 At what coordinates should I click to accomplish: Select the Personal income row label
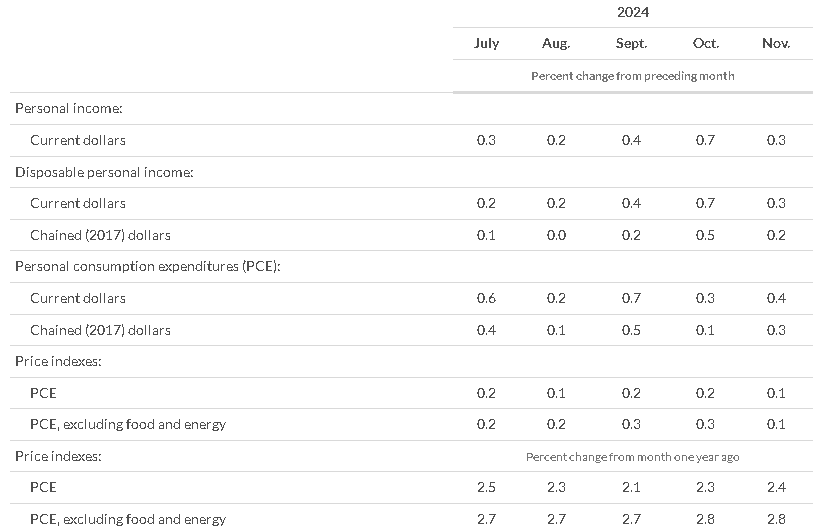click(69, 108)
